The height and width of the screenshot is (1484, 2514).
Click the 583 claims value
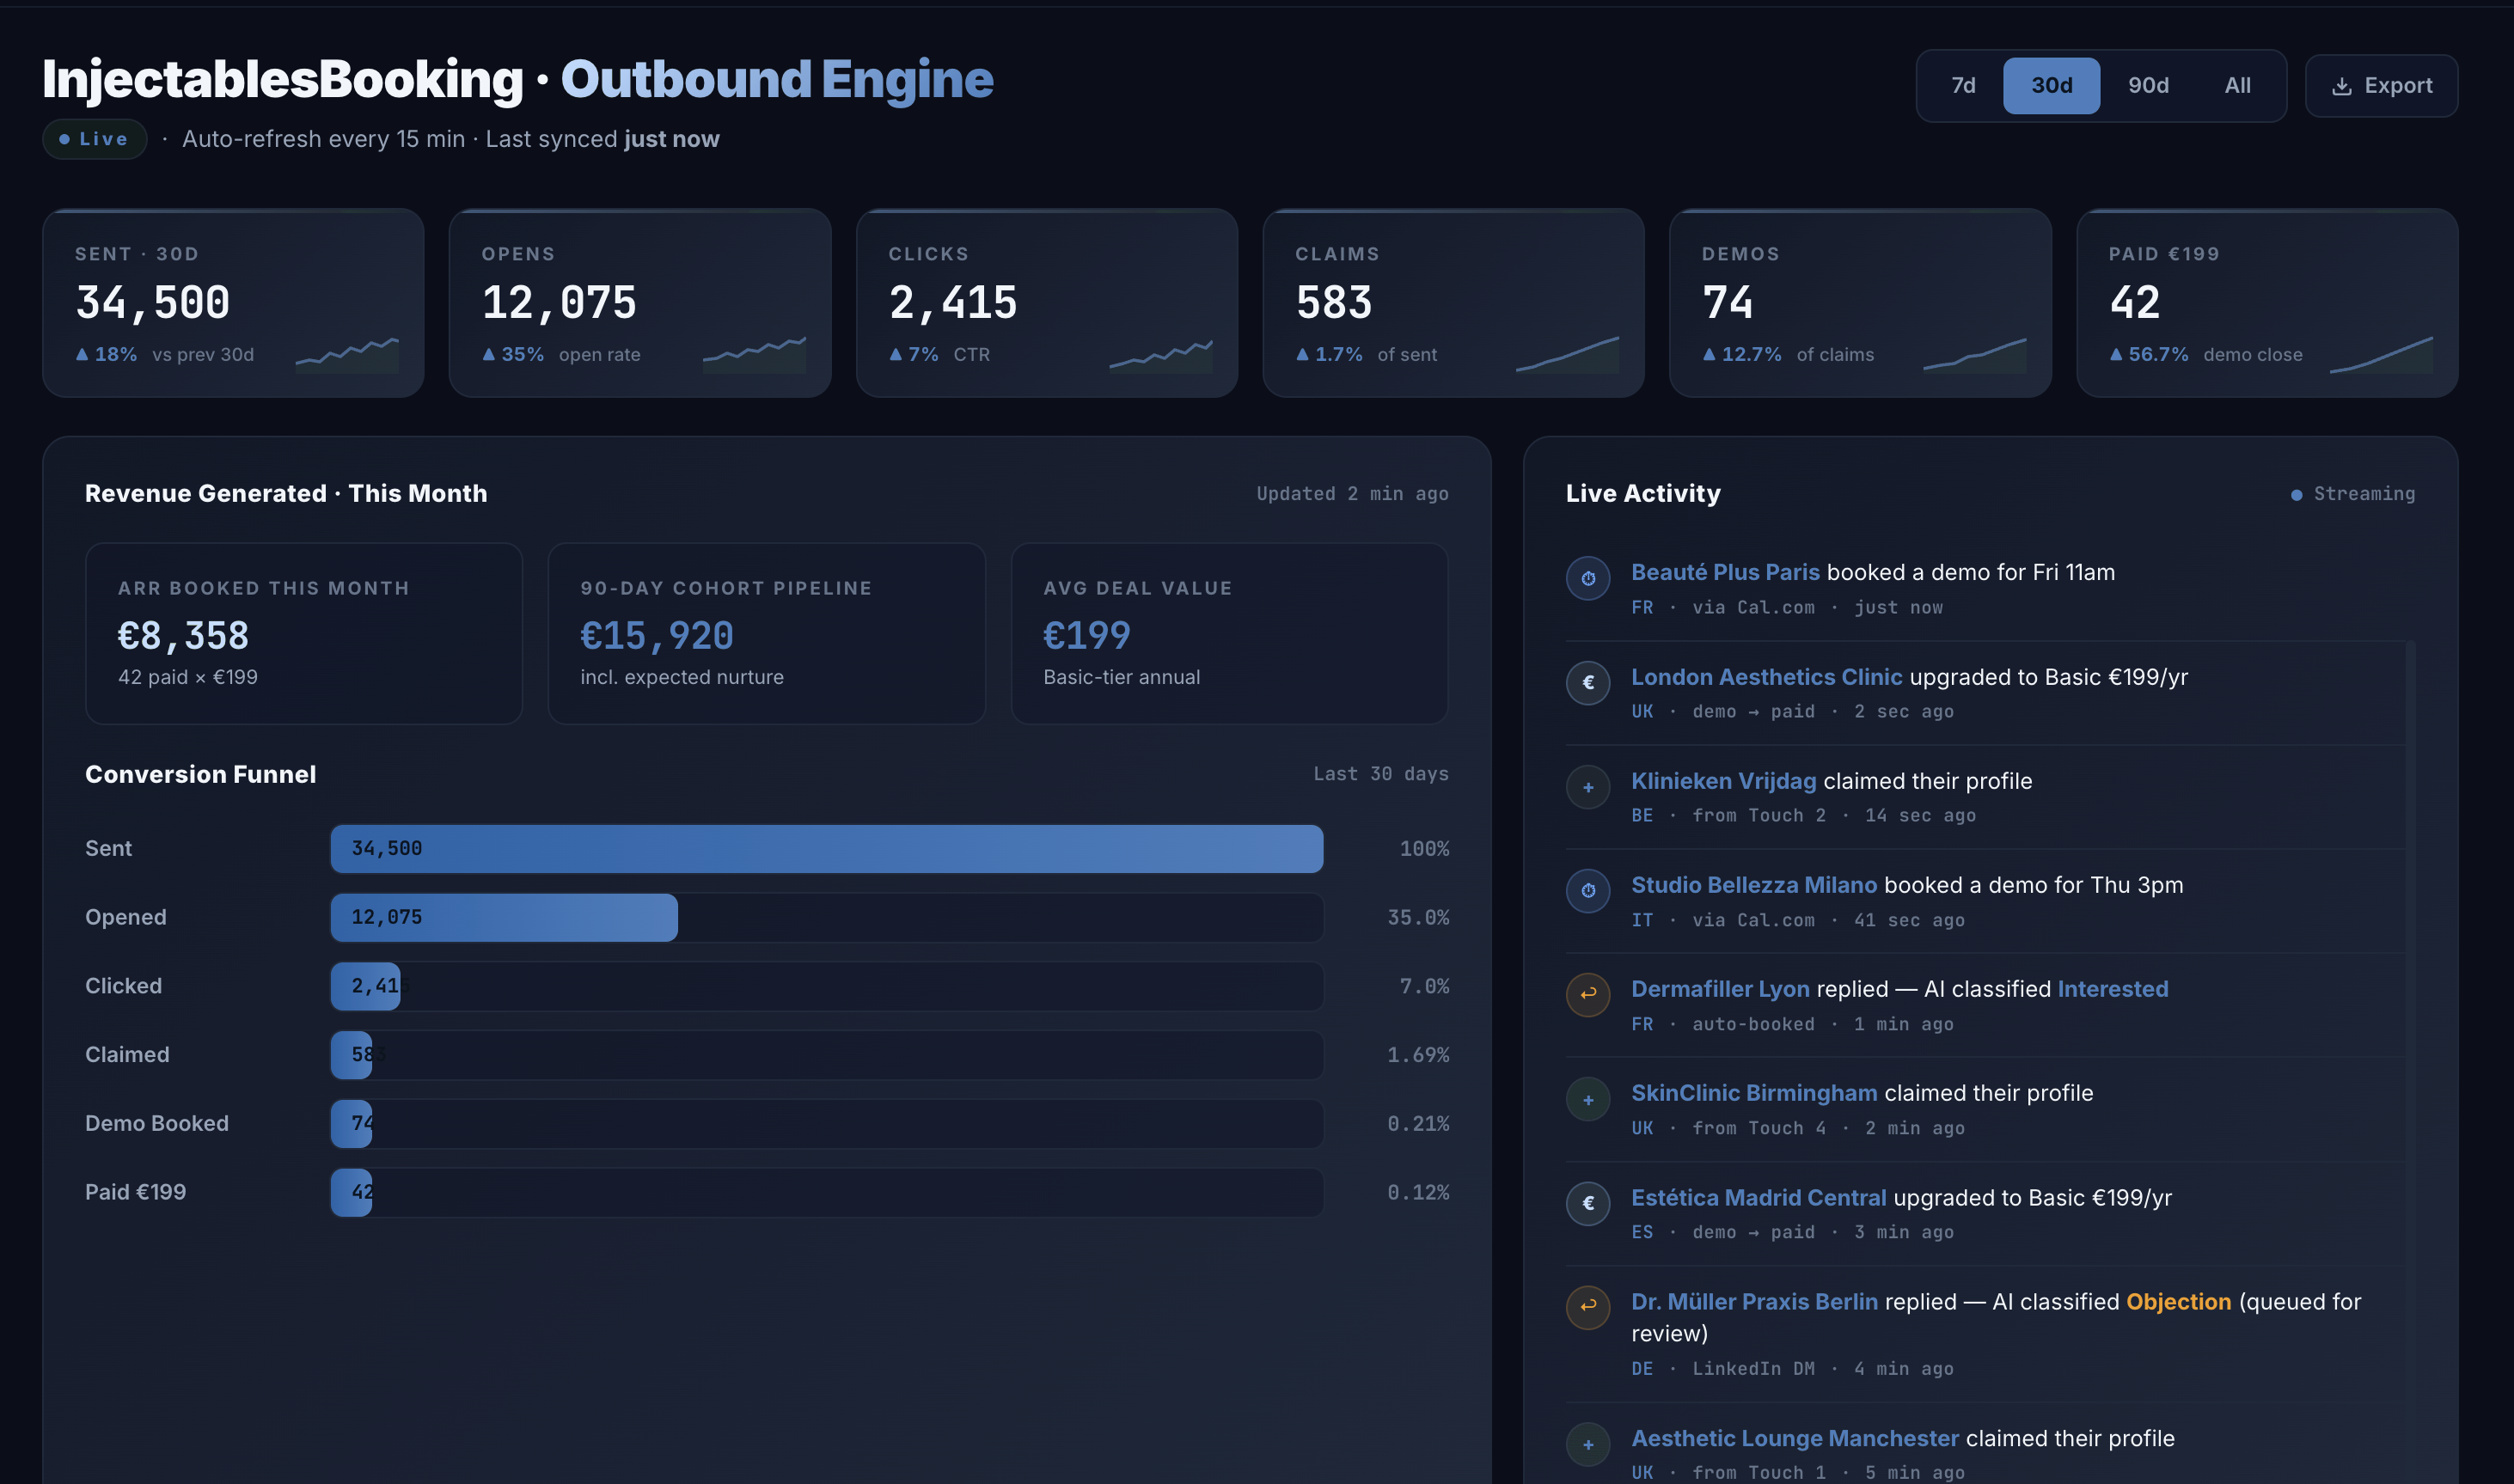tap(1334, 303)
